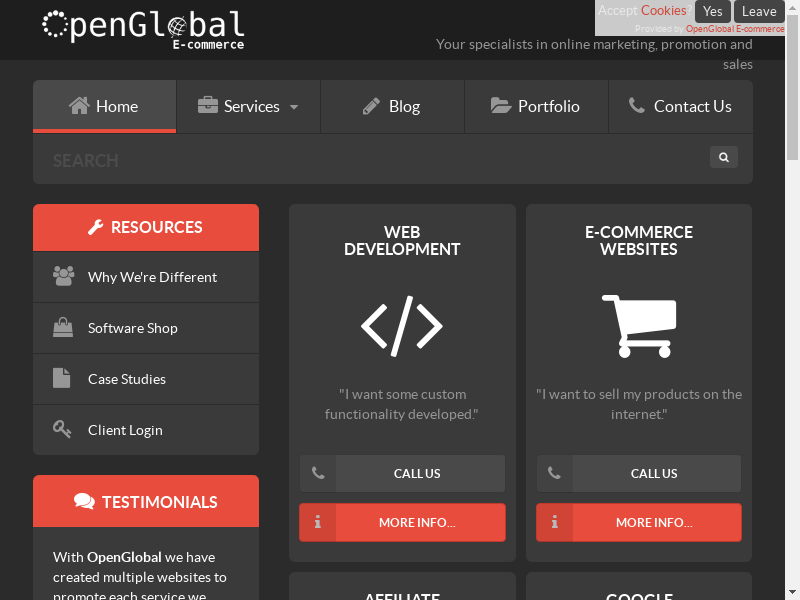The width and height of the screenshot is (800, 600).
Task: Open the Why We're Different link
Action: pos(152,277)
